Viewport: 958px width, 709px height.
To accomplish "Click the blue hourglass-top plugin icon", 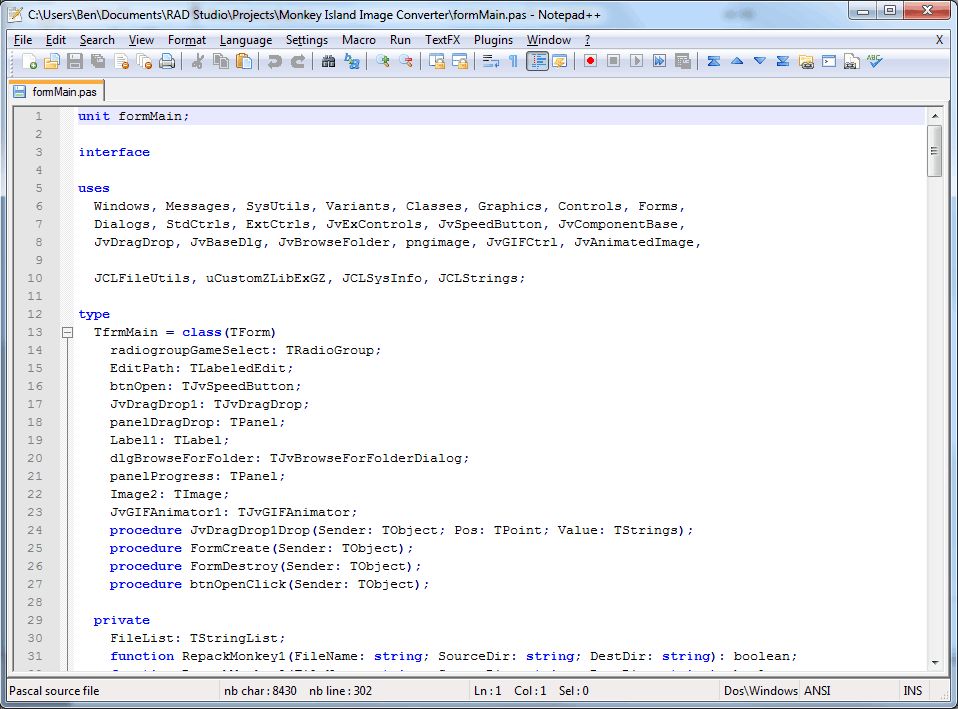I will pyautogui.click(x=713, y=61).
